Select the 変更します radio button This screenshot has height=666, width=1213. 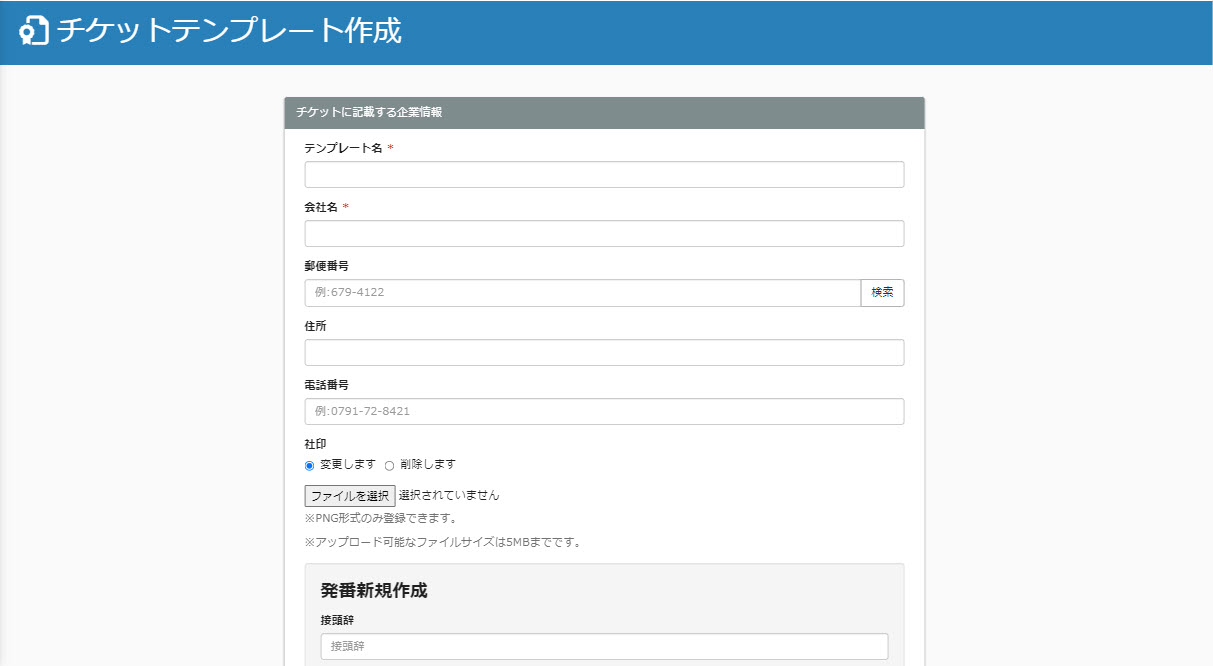pos(310,465)
